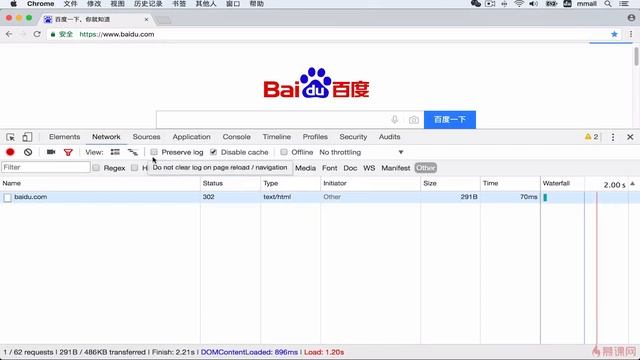
Task: Open macOS notification center icon
Action: [624, 4]
